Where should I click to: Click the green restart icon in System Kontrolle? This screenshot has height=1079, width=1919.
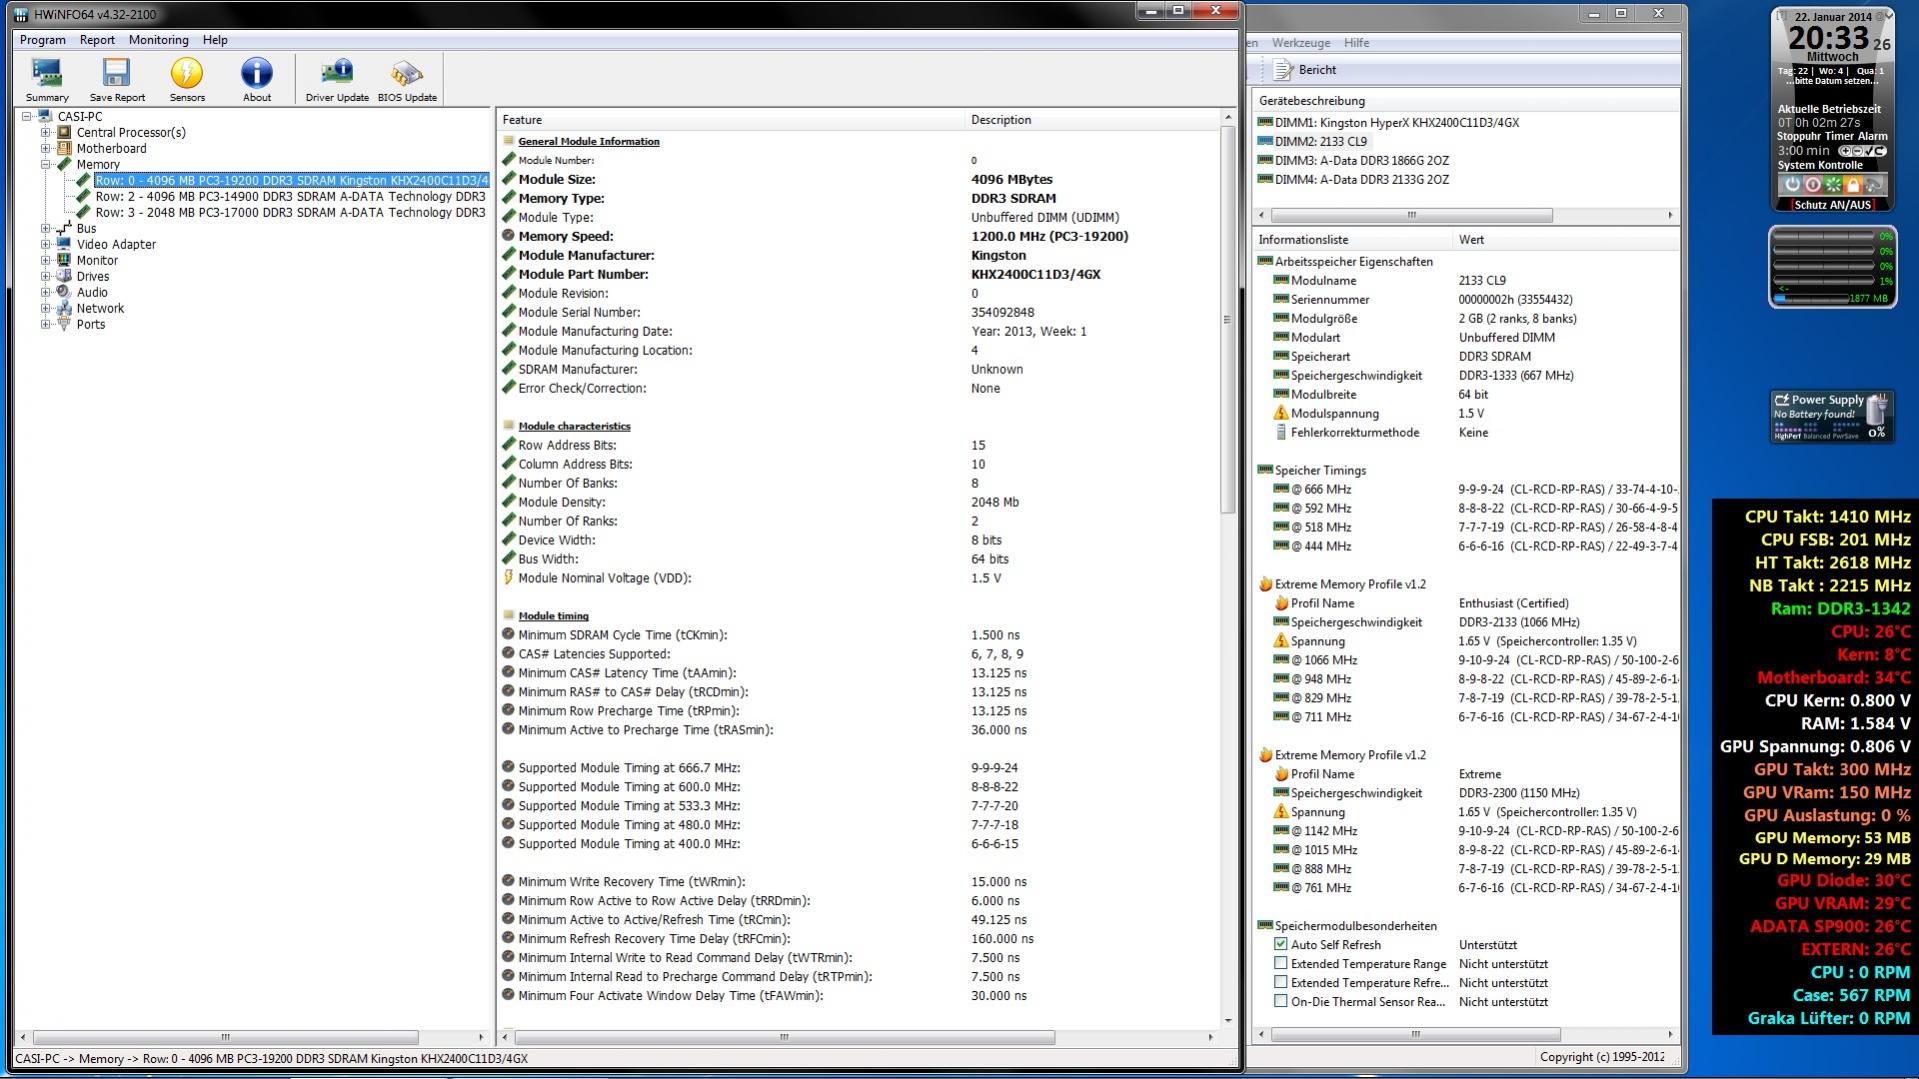coord(1833,185)
